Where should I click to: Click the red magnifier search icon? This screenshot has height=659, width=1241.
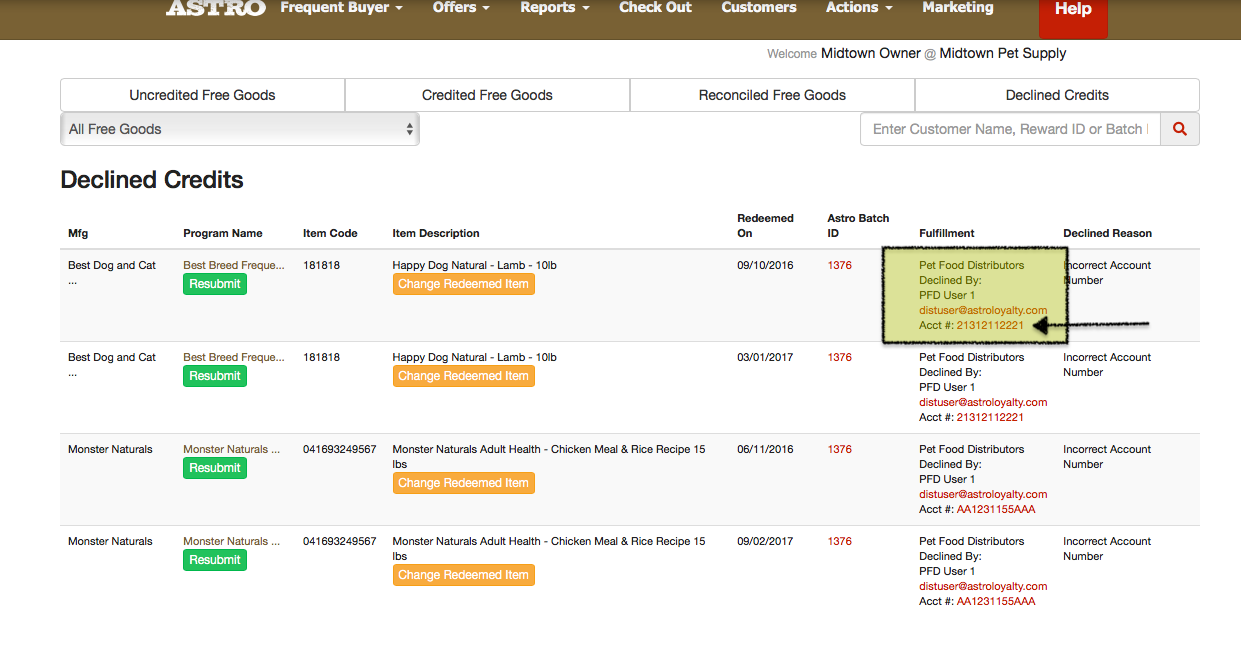click(1180, 129)
